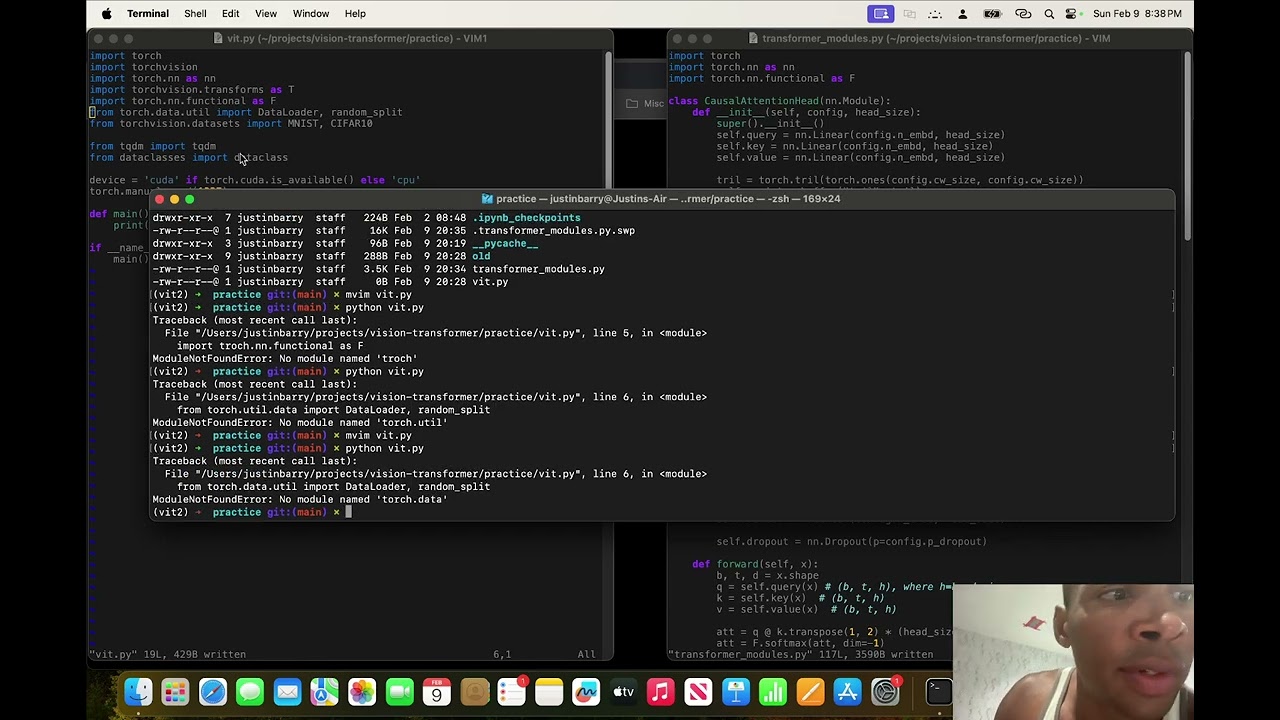Open the Messages dock icon
The height and width of the screenshot is (720, 1280).
pos(250,691)
